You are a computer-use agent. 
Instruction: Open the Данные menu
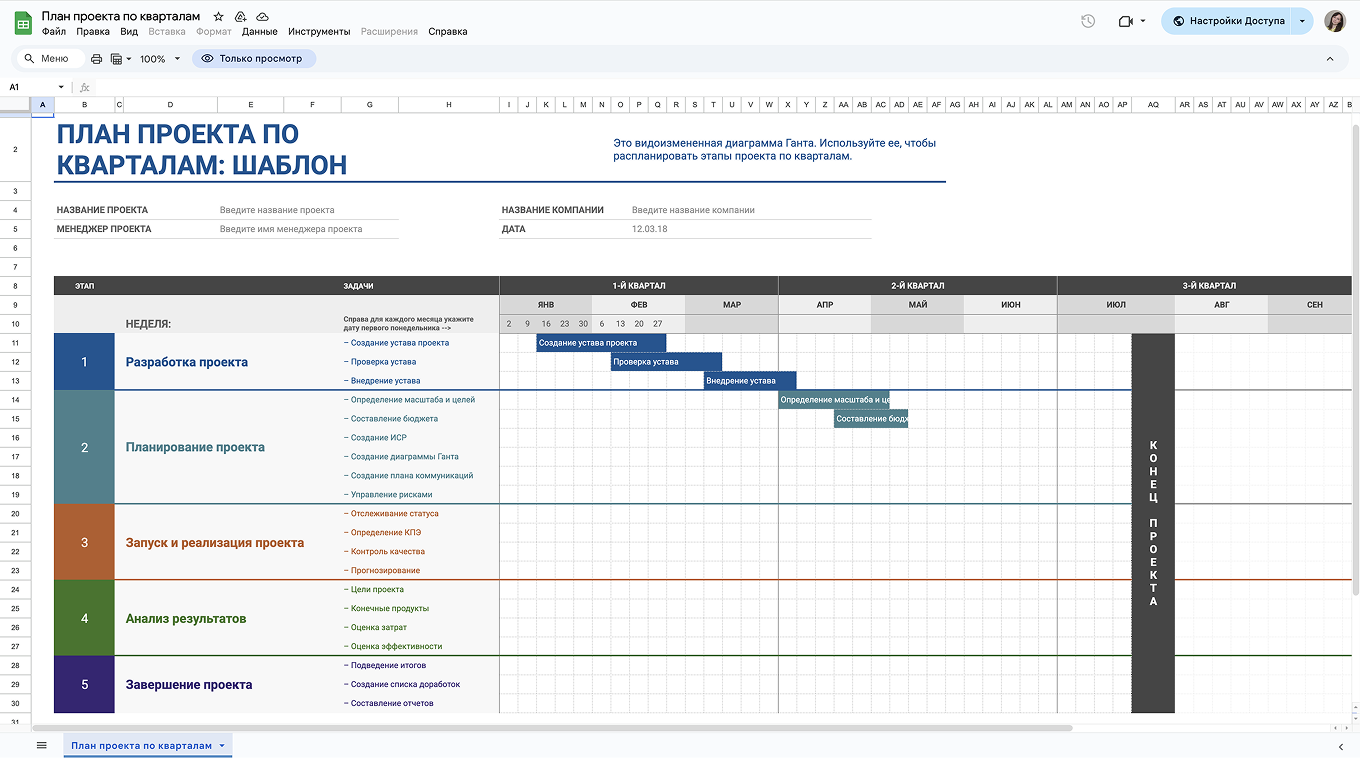point(259,32)
